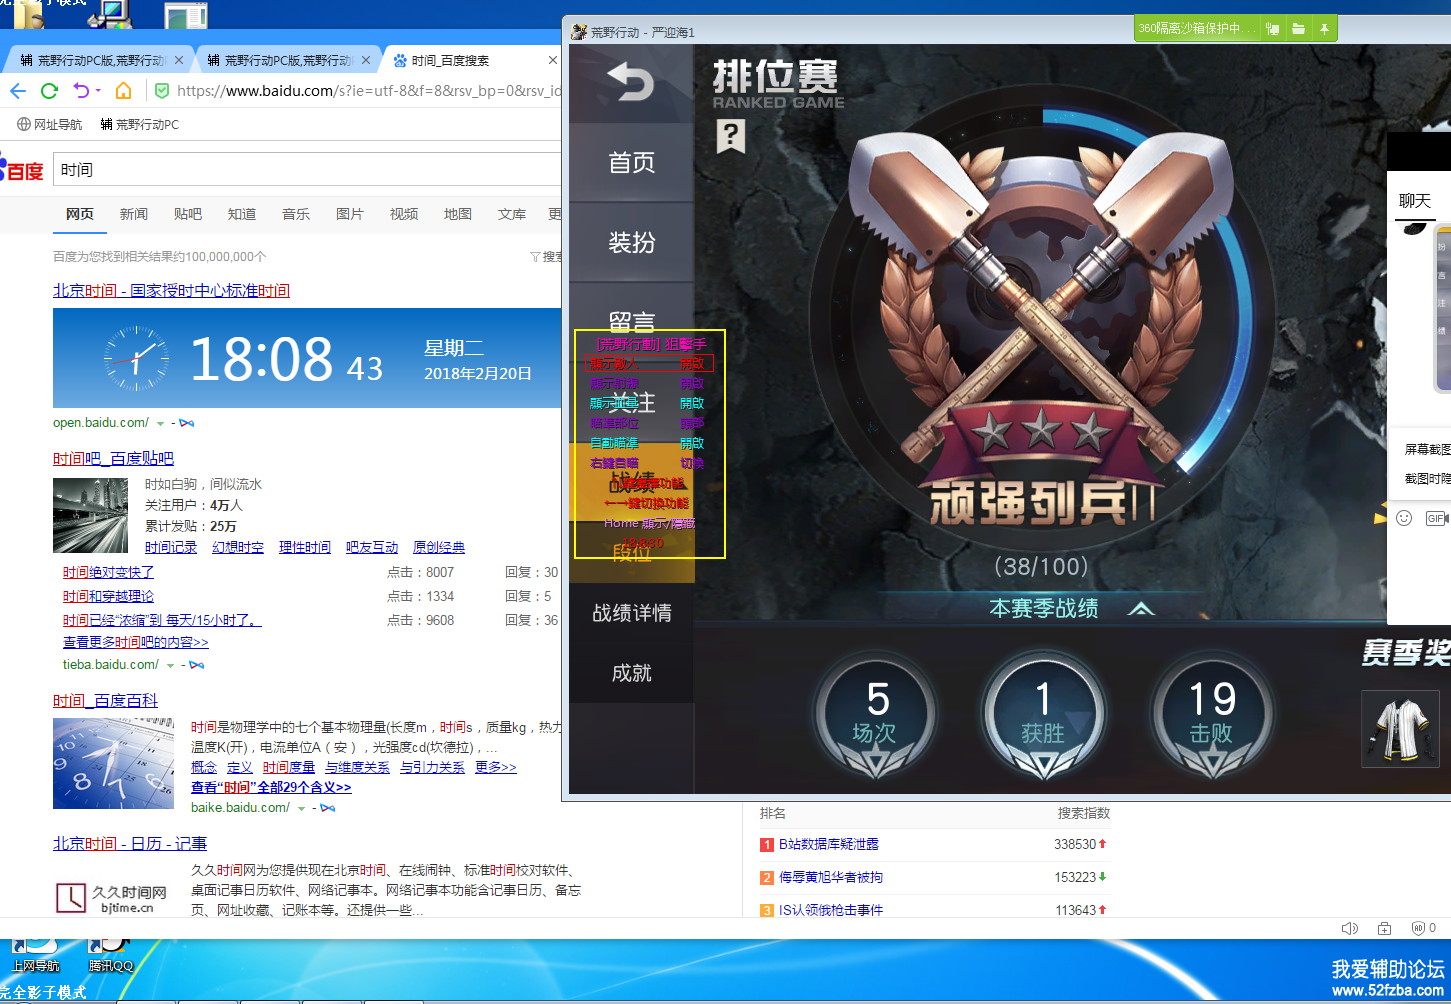Click the 百度百科 clock thumbnail
Screen dimensions: 1451x1004
tap(113, 763)
